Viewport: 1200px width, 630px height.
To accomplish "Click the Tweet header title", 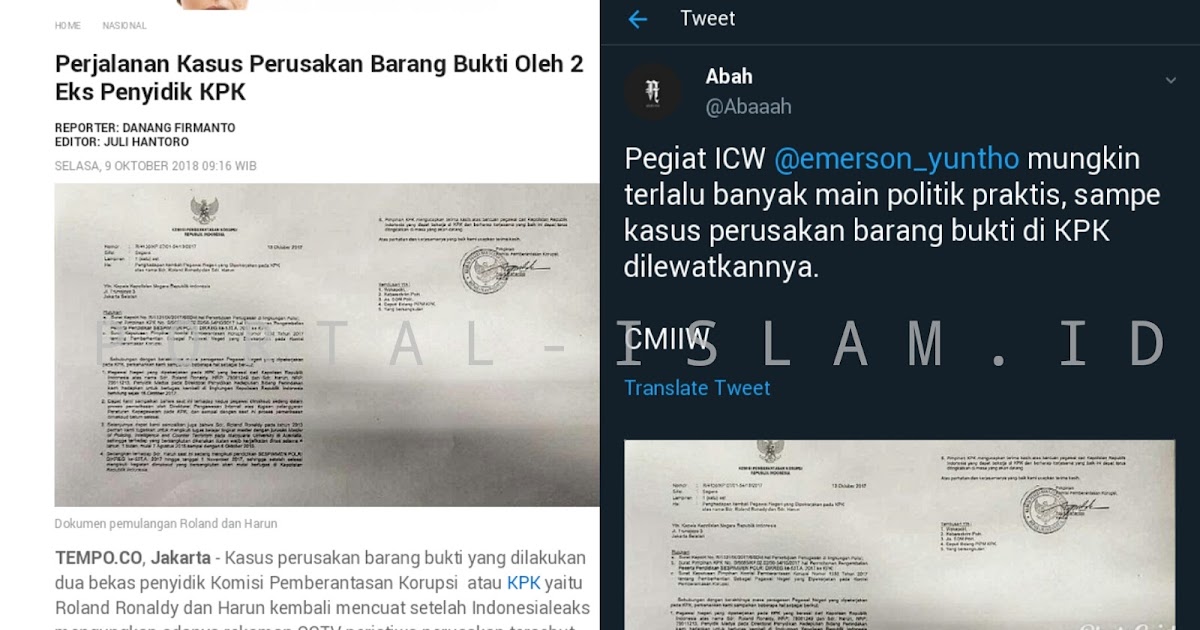I will 707,18.
